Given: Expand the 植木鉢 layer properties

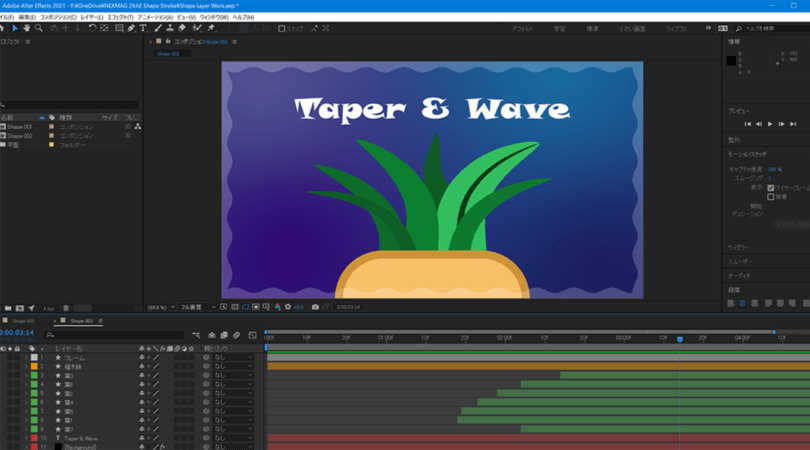Looking at the screenshot, I should click(x=27, y=367).
